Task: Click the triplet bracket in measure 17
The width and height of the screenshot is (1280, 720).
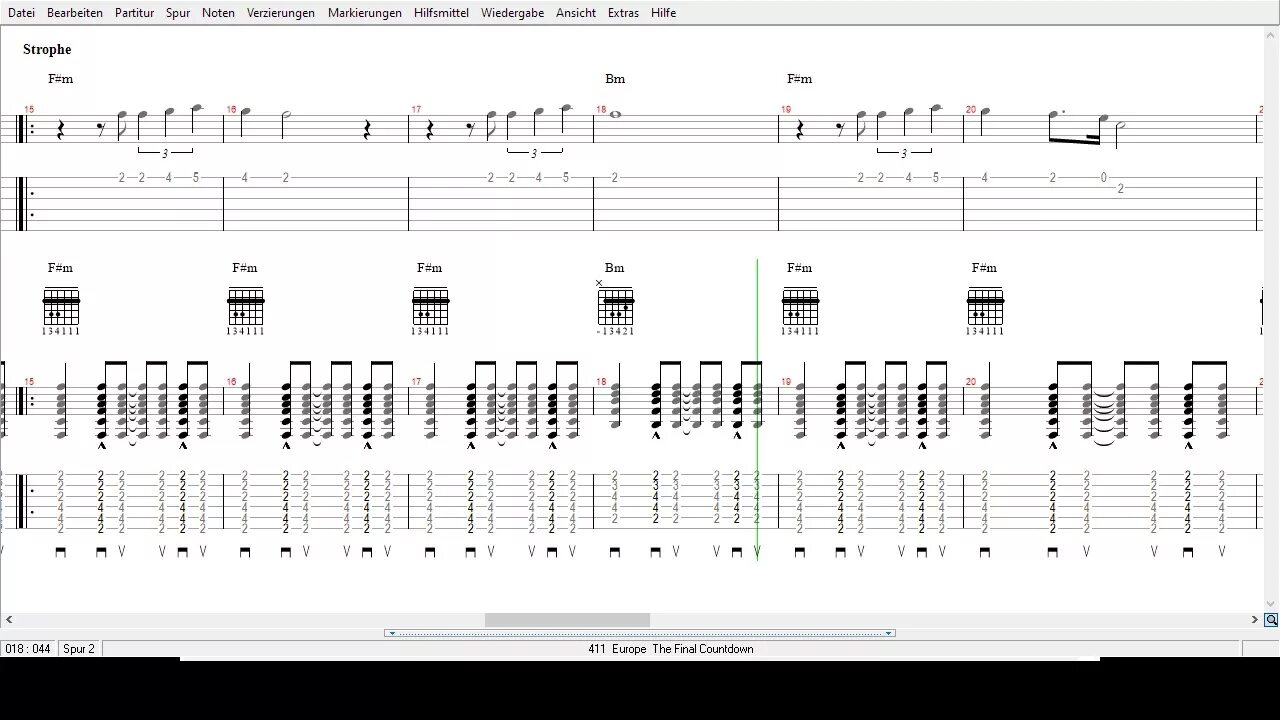Action: pyautogui.click(x=534, y=152)
